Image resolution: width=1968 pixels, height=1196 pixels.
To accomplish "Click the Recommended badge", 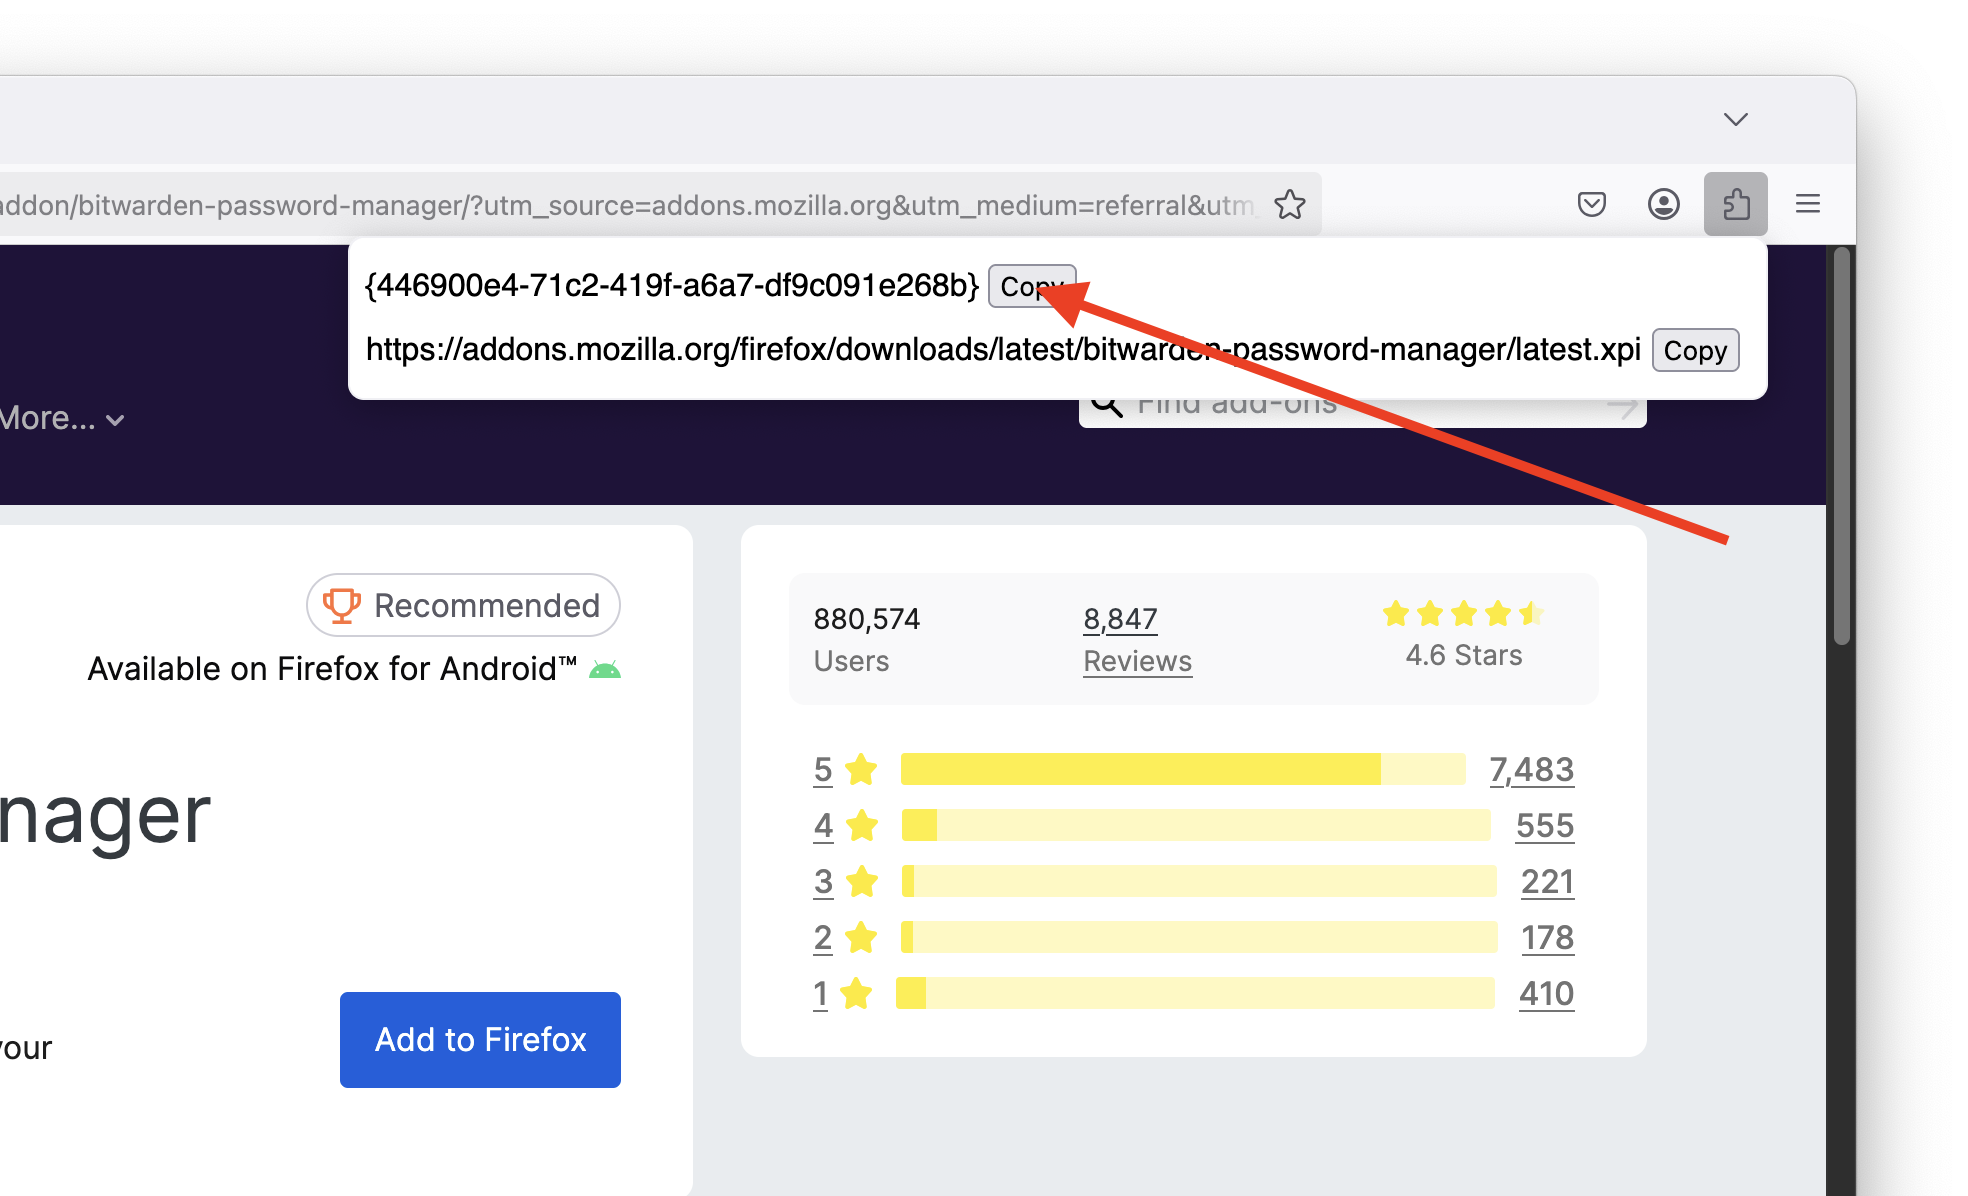I will [463, 605].
